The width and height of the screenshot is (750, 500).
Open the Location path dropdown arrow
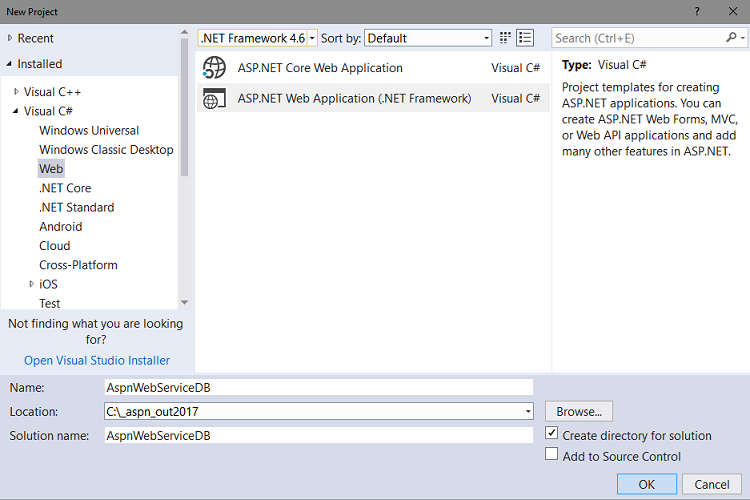(x=528, y=411)
